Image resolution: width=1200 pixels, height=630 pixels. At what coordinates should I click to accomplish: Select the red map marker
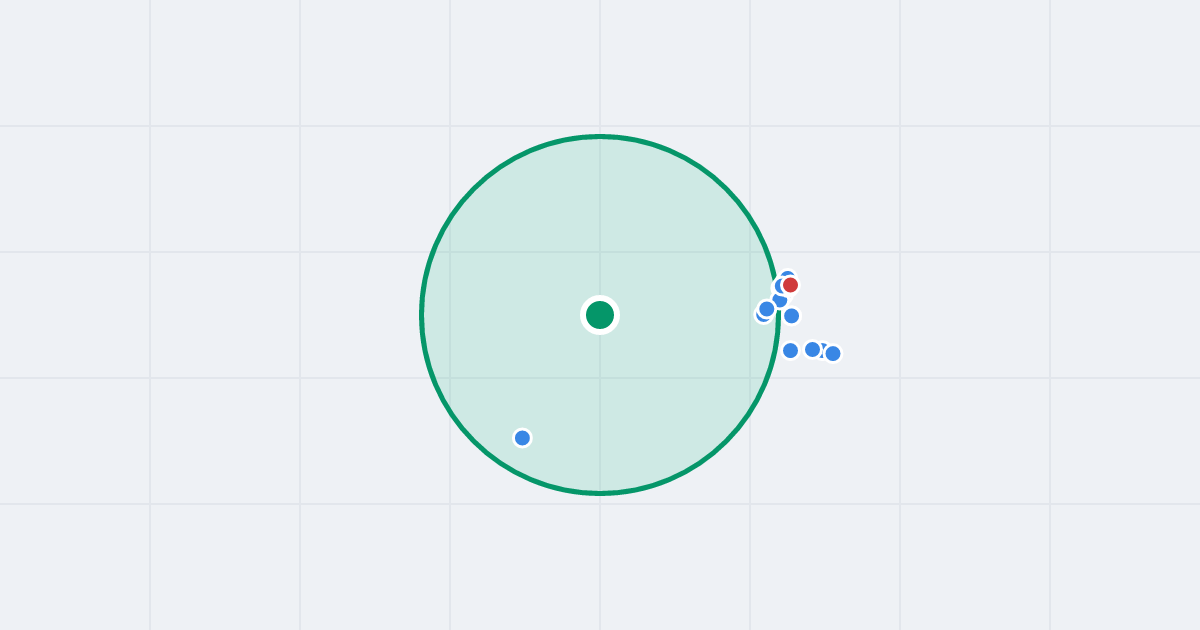tap(790, 285)
